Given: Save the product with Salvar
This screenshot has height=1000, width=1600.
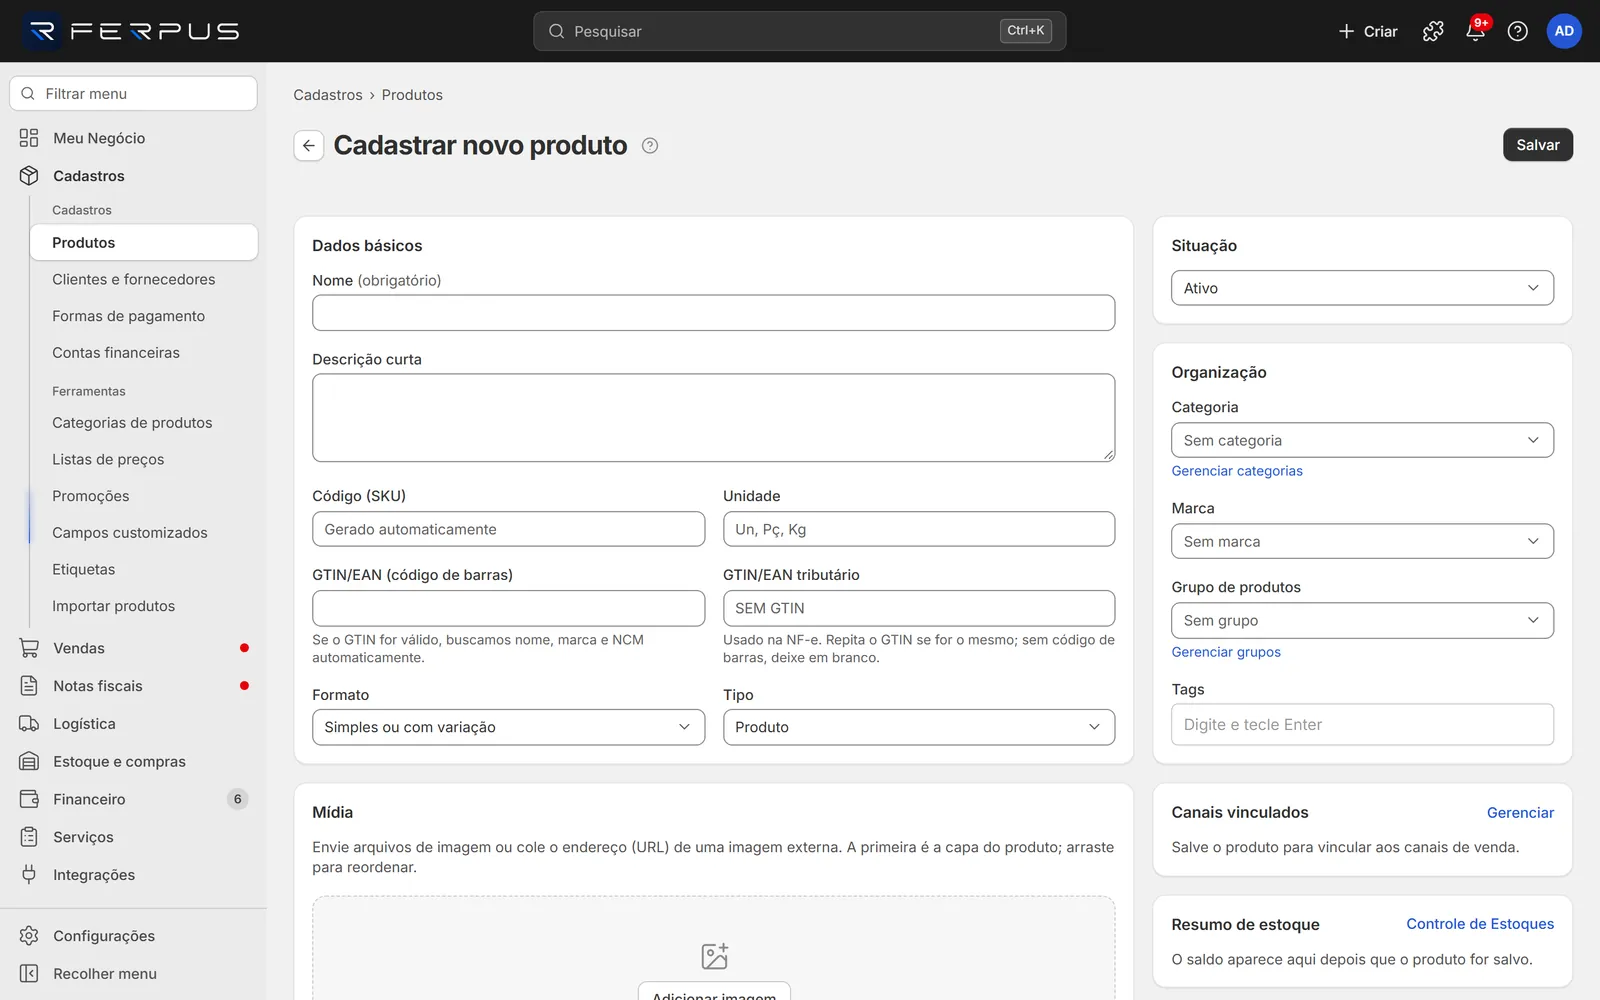Looking at the screenshot, I should (1538, 145).
